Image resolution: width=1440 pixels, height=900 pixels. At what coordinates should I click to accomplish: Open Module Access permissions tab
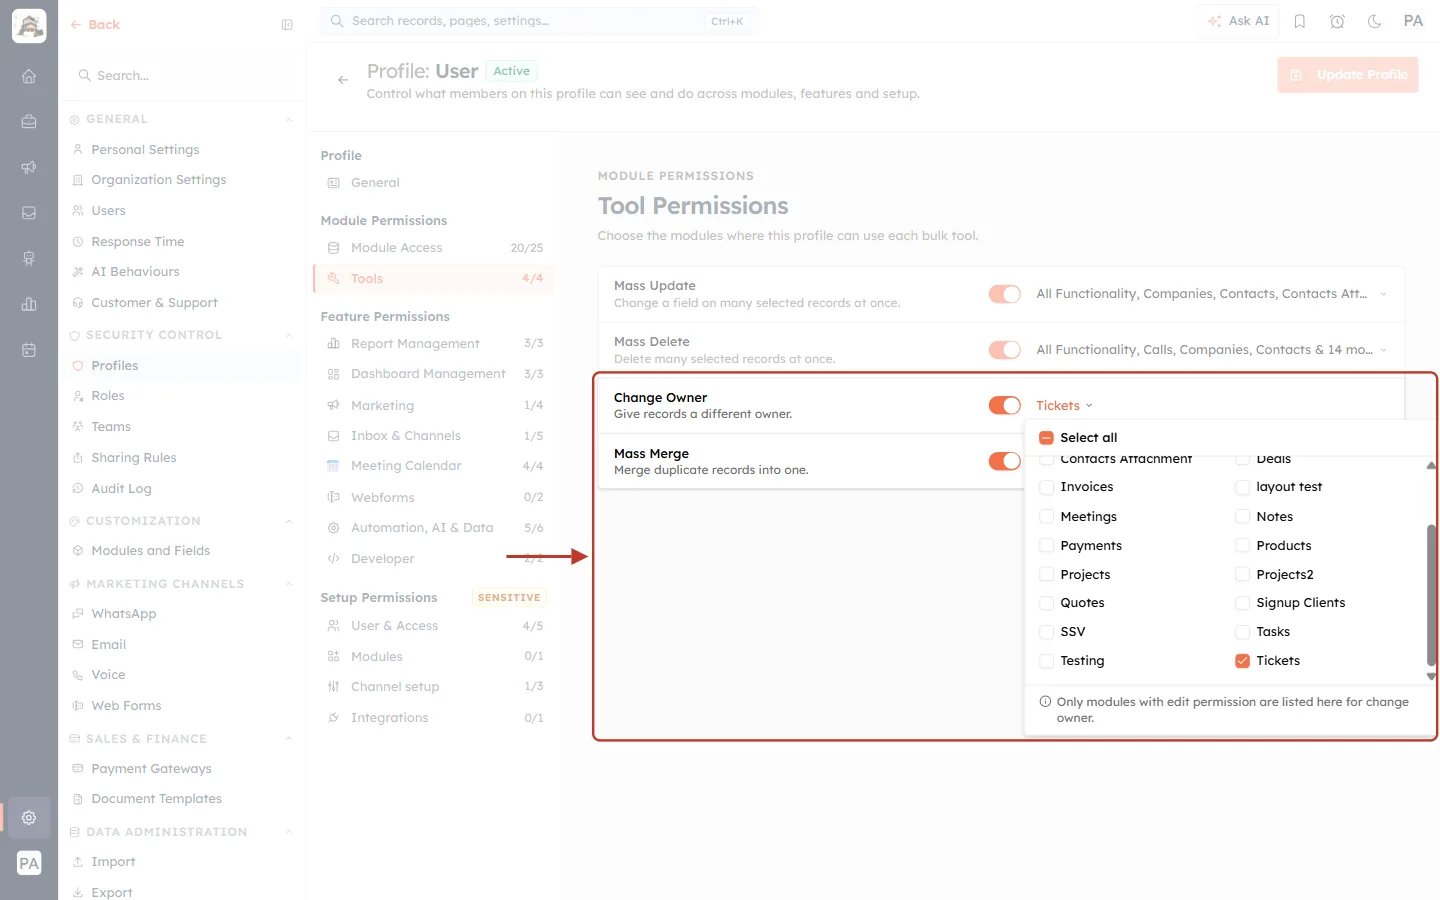pos(434,248)
